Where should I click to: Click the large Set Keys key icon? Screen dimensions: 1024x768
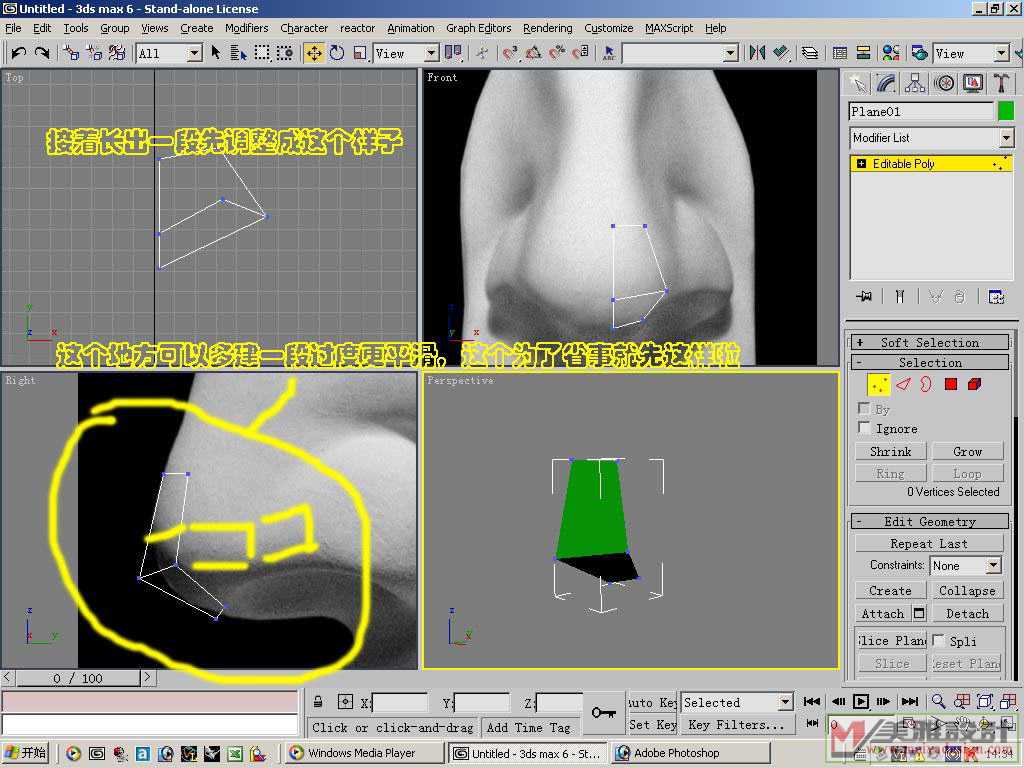[603, 712]
